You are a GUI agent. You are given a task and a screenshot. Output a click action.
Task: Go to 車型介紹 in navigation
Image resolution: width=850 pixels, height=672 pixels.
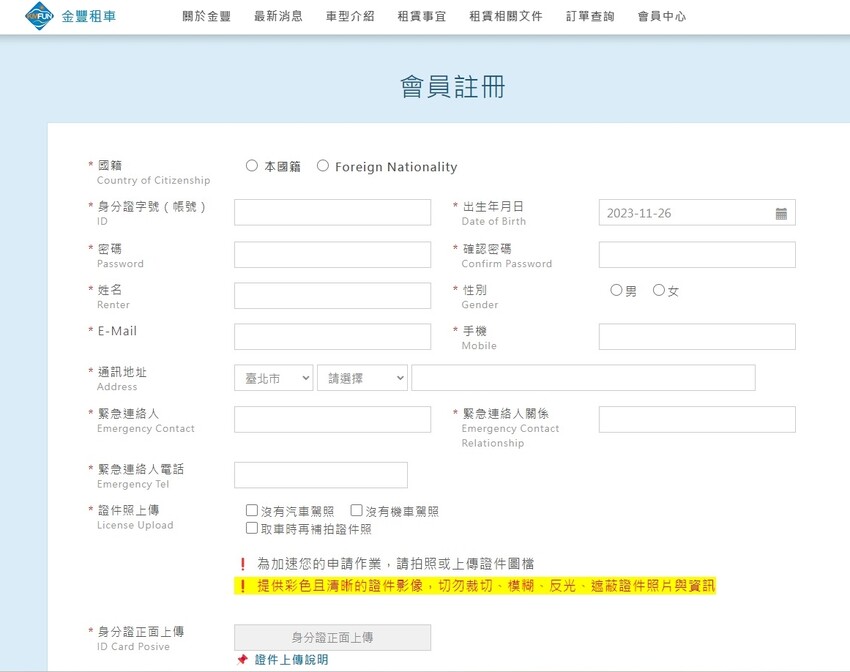pyautogui.click(x=350, y=17)
